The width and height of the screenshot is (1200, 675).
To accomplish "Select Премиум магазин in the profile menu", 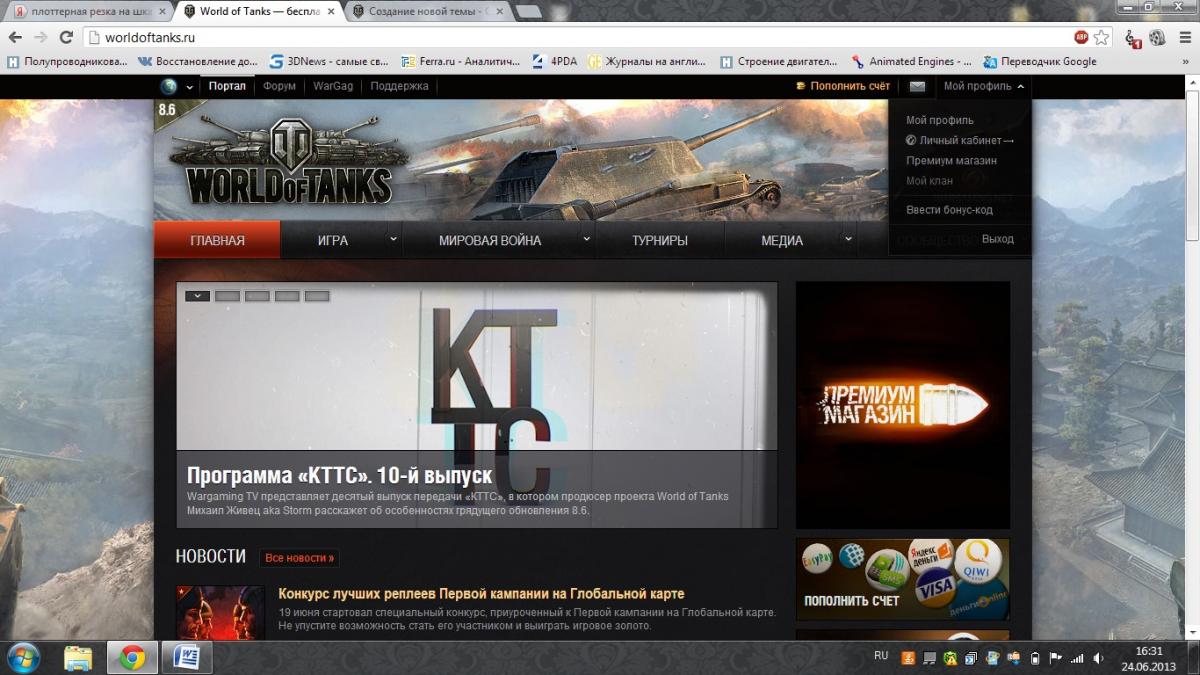I will (x=951, y=160).
